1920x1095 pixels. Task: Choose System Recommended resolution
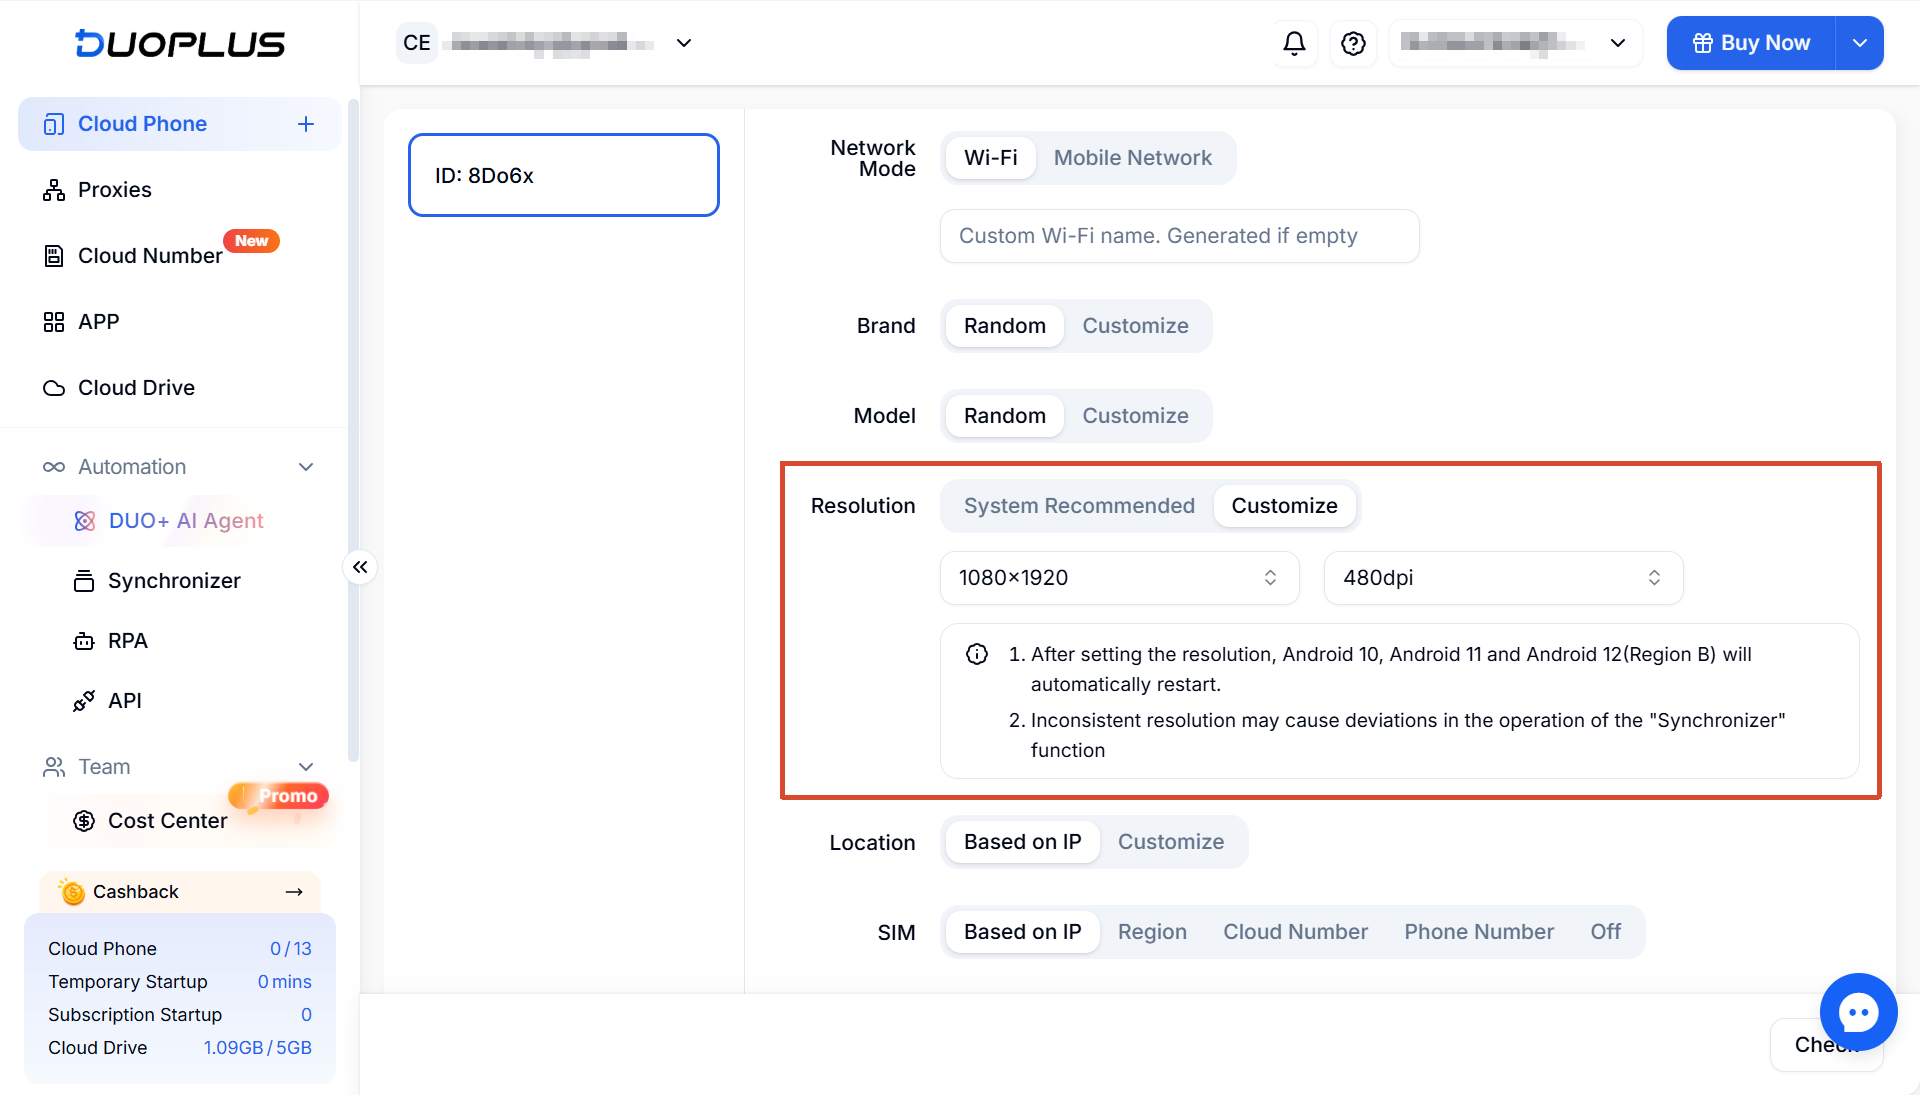coord(1079,506)
